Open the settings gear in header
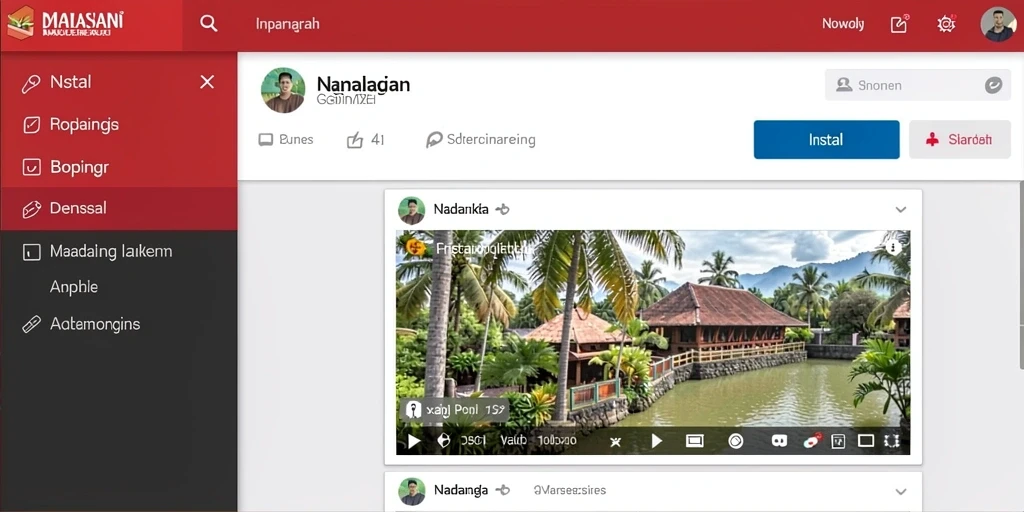Viewport: 1024px width, 512px height. pyautogui.click(x=946, y=24)
